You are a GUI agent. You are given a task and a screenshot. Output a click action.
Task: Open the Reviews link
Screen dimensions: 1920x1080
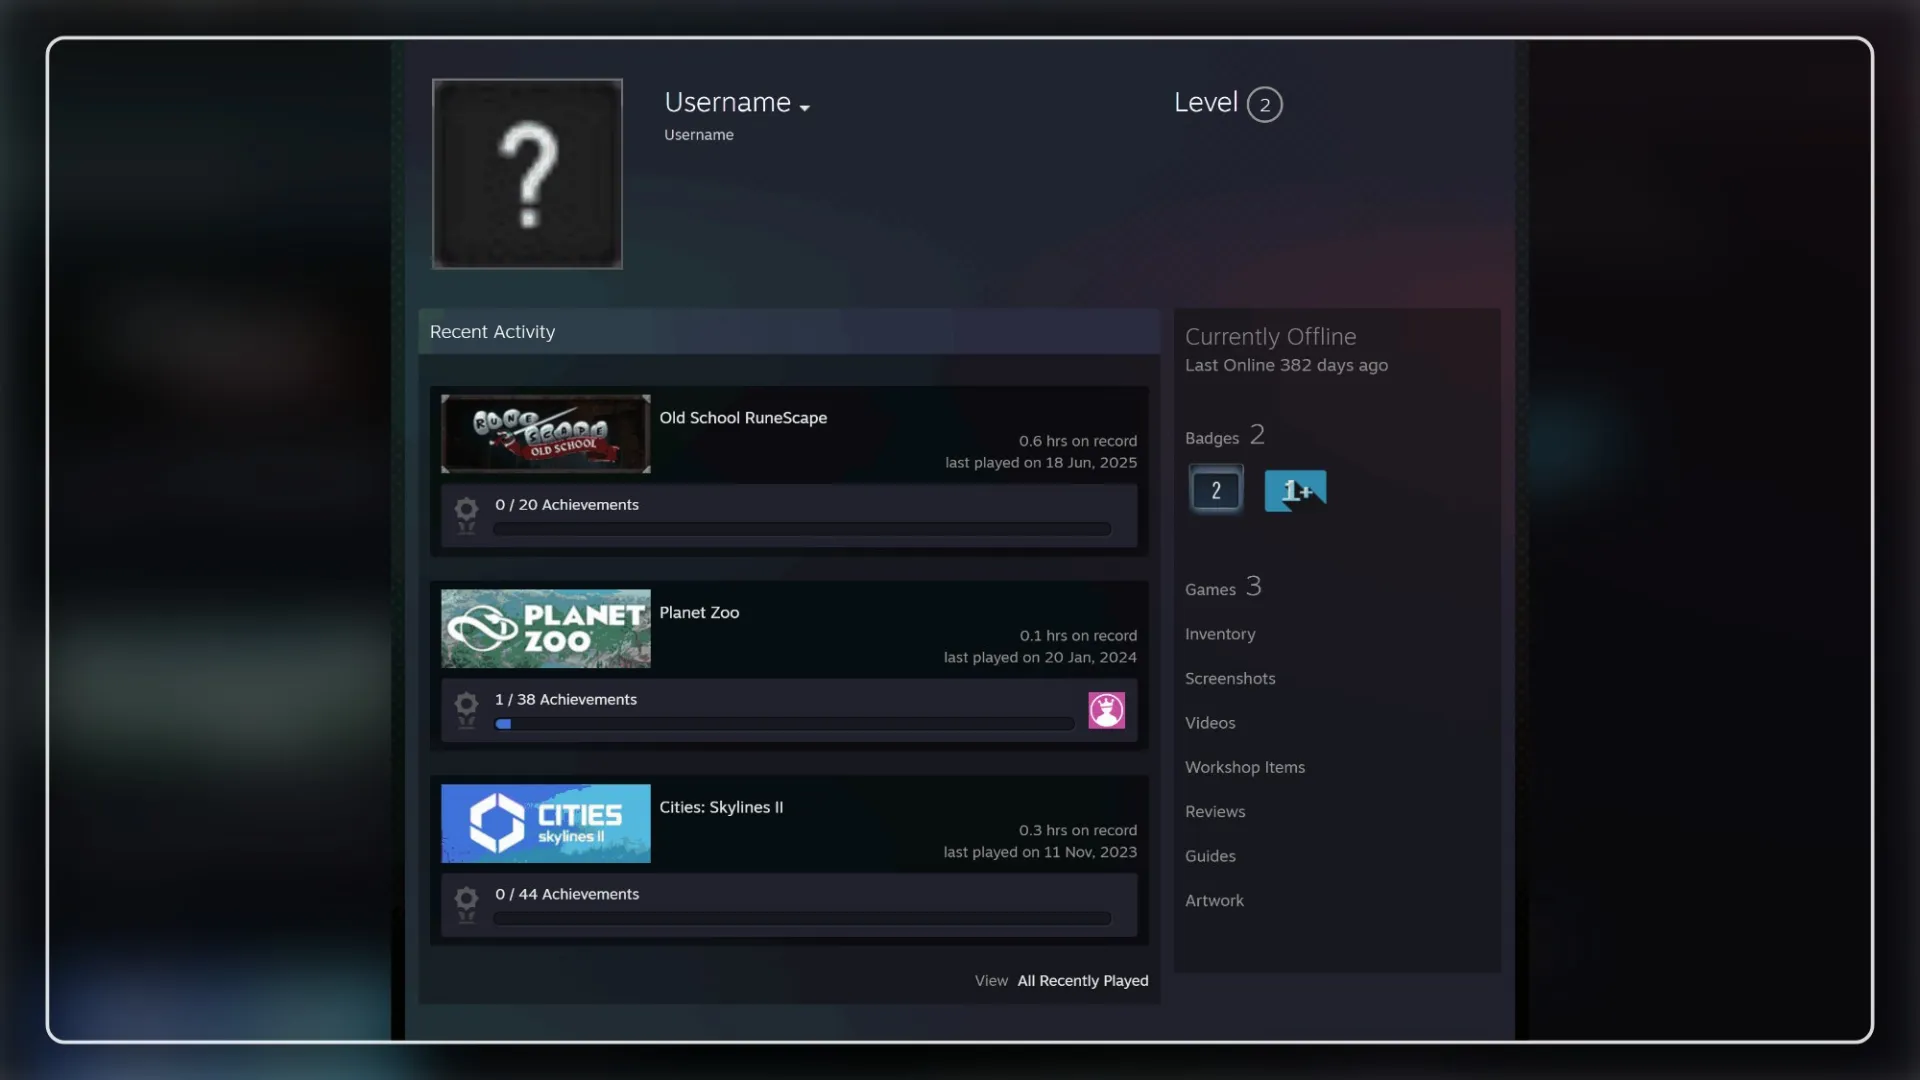click(x=1215, y=812)
